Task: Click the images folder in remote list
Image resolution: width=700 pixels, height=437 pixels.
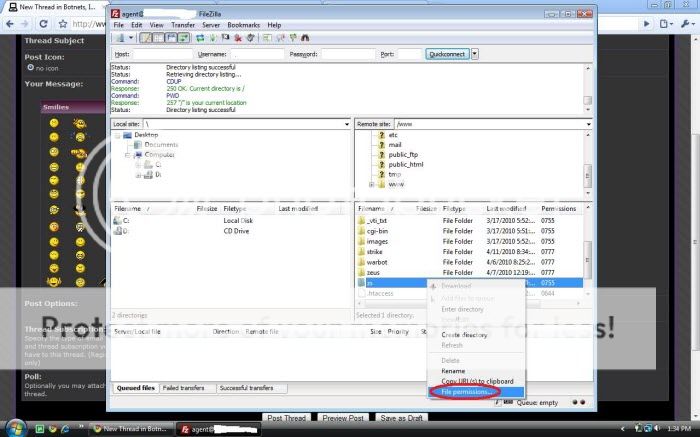Action: pyautogui.click(x=377, y=241)
